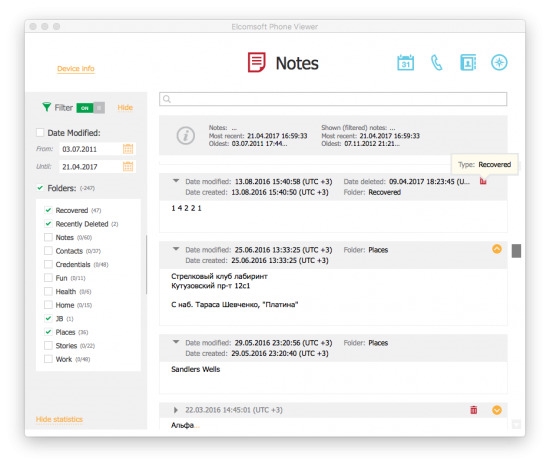Open the compass browser icon

(x=499, y=63)
